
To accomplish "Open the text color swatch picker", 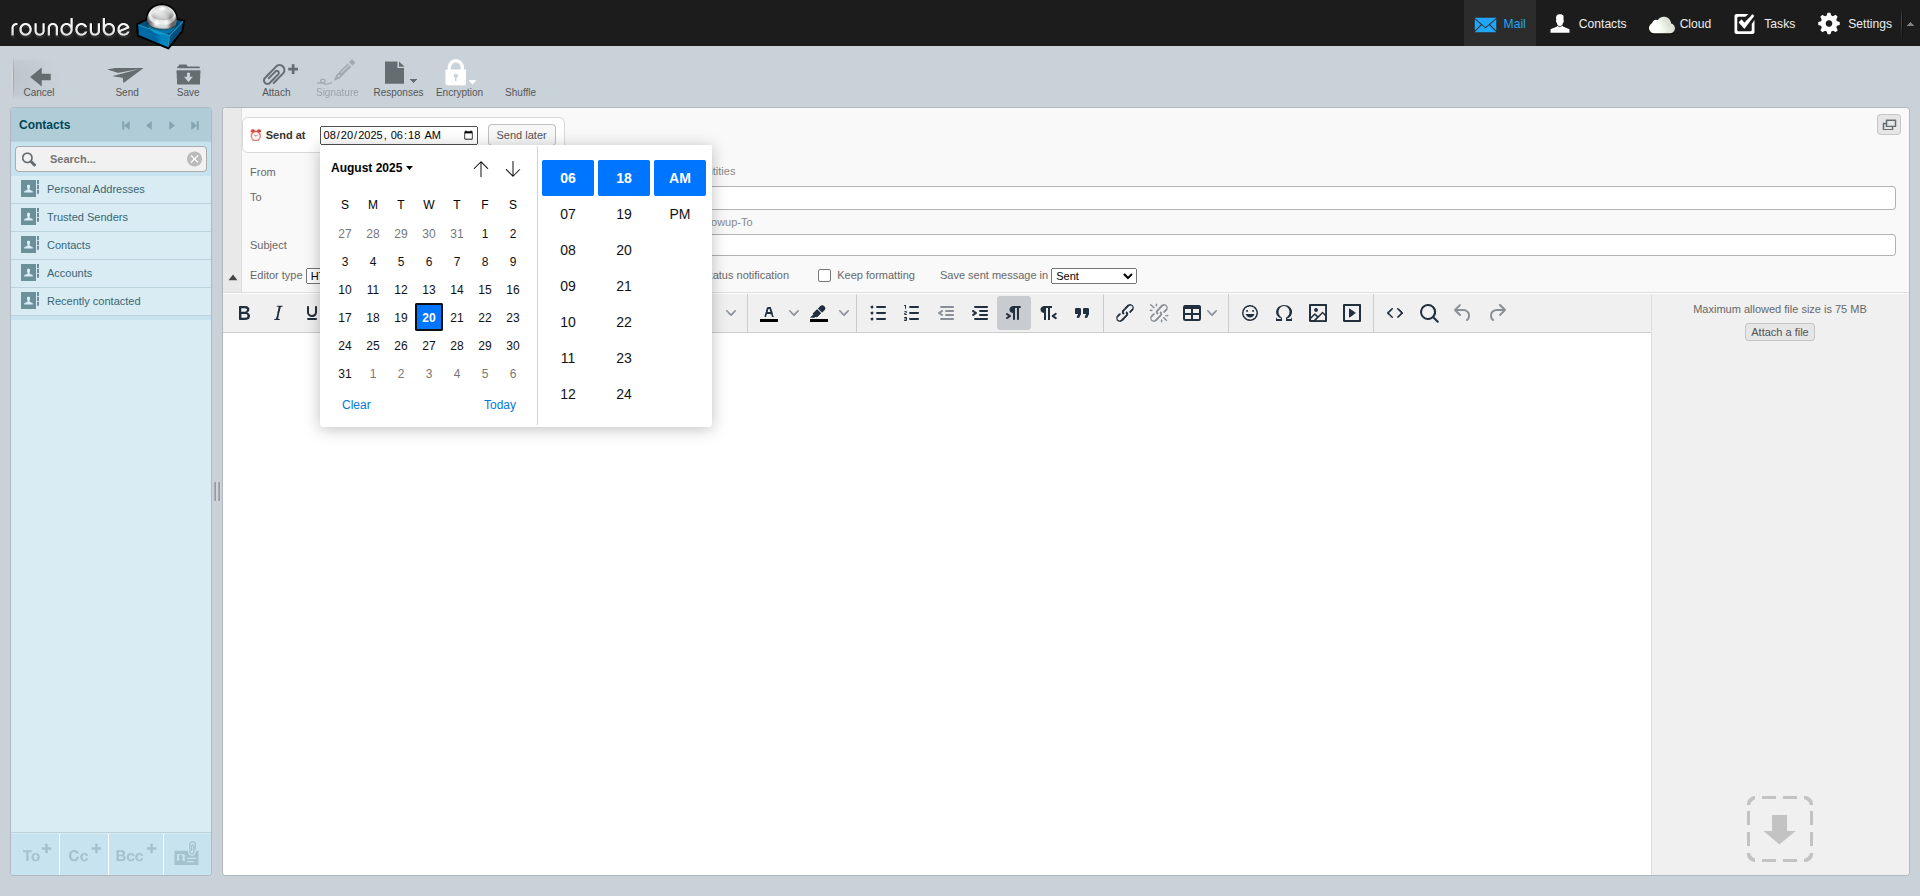I will (x=794, y=313).
